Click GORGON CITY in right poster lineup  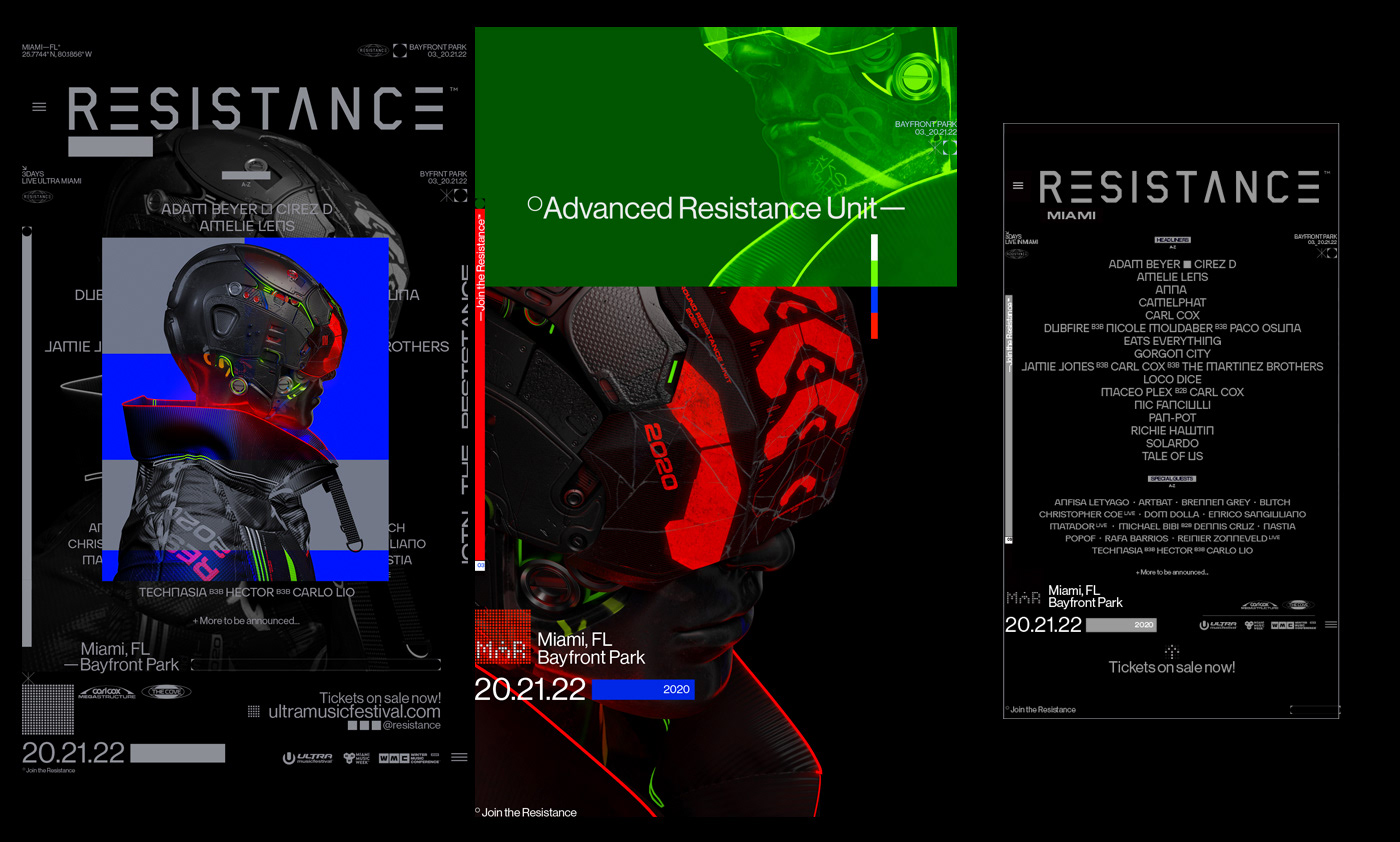1172,353
